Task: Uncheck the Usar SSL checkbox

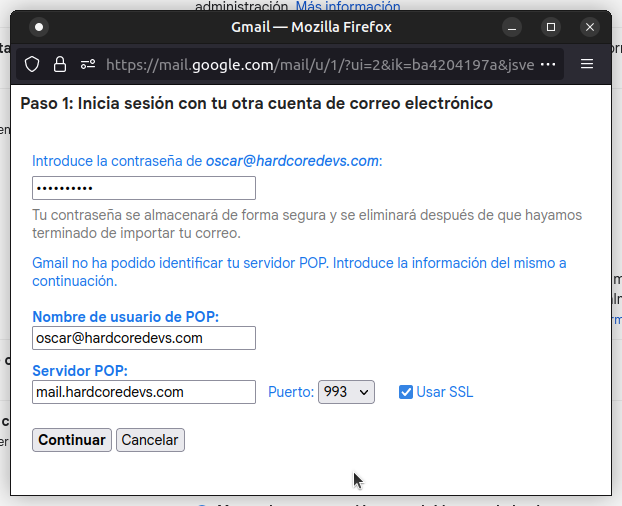Action: pyautogui.click(x=405, y=392)
